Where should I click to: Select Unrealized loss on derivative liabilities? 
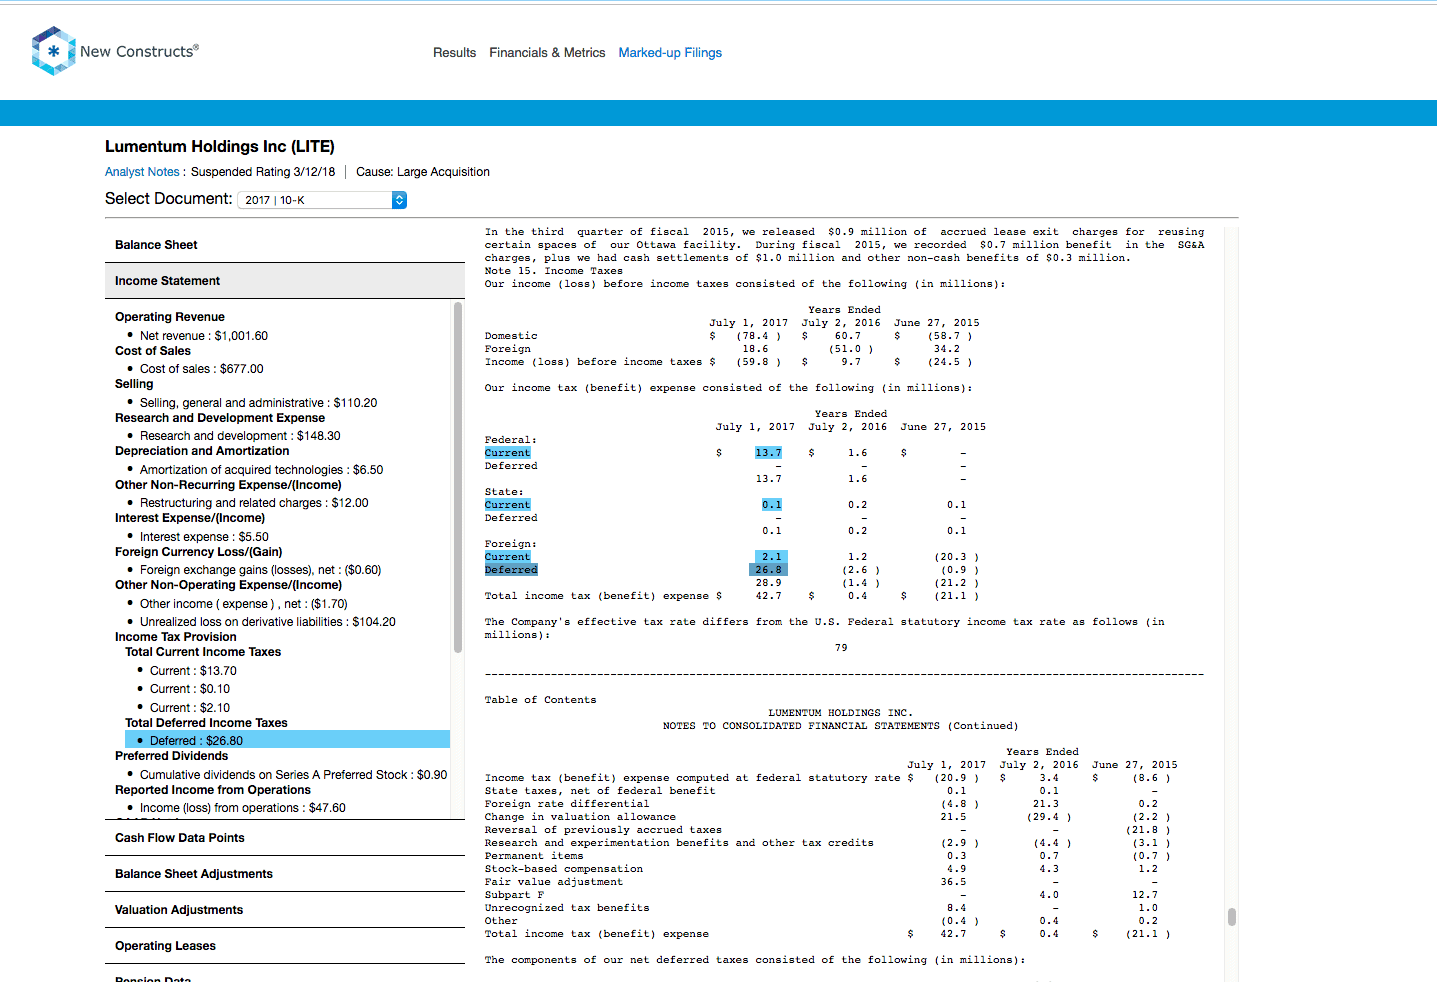tap(268, 622)
